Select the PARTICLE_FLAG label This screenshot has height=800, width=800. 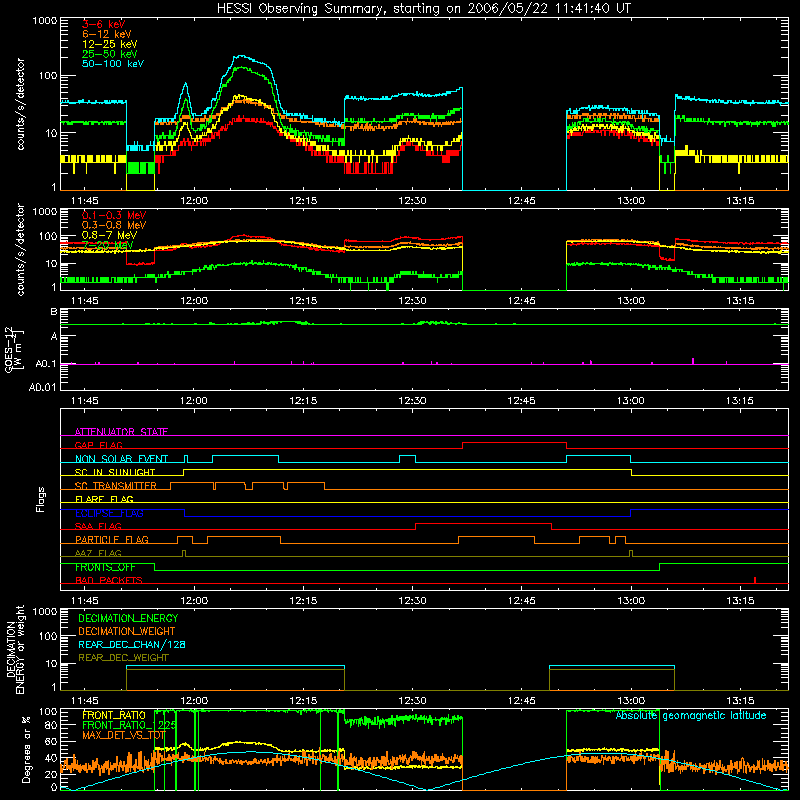pos(112,539)
